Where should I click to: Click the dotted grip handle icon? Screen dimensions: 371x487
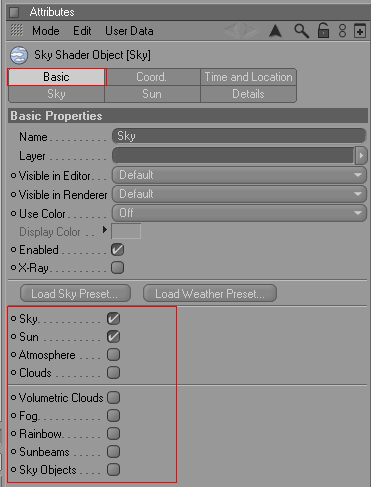click(17, 30)
